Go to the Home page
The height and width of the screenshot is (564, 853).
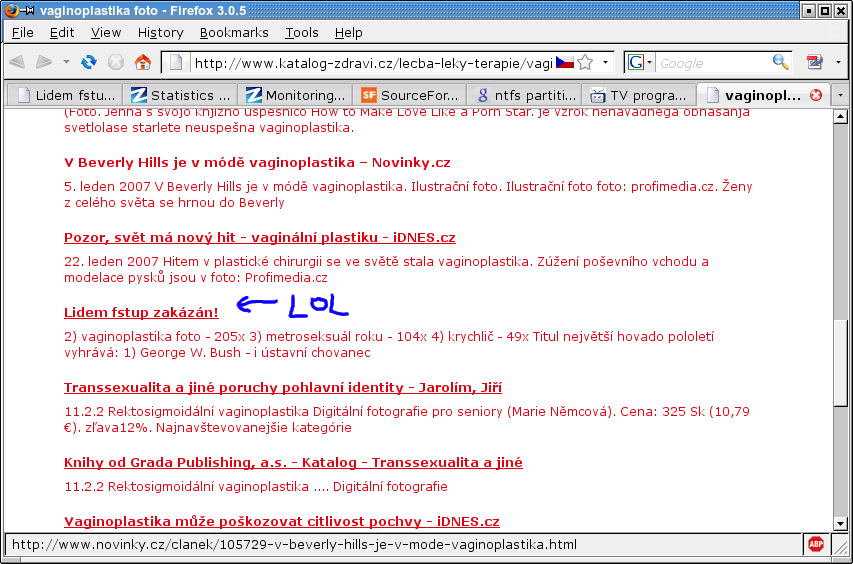[143, 62]
